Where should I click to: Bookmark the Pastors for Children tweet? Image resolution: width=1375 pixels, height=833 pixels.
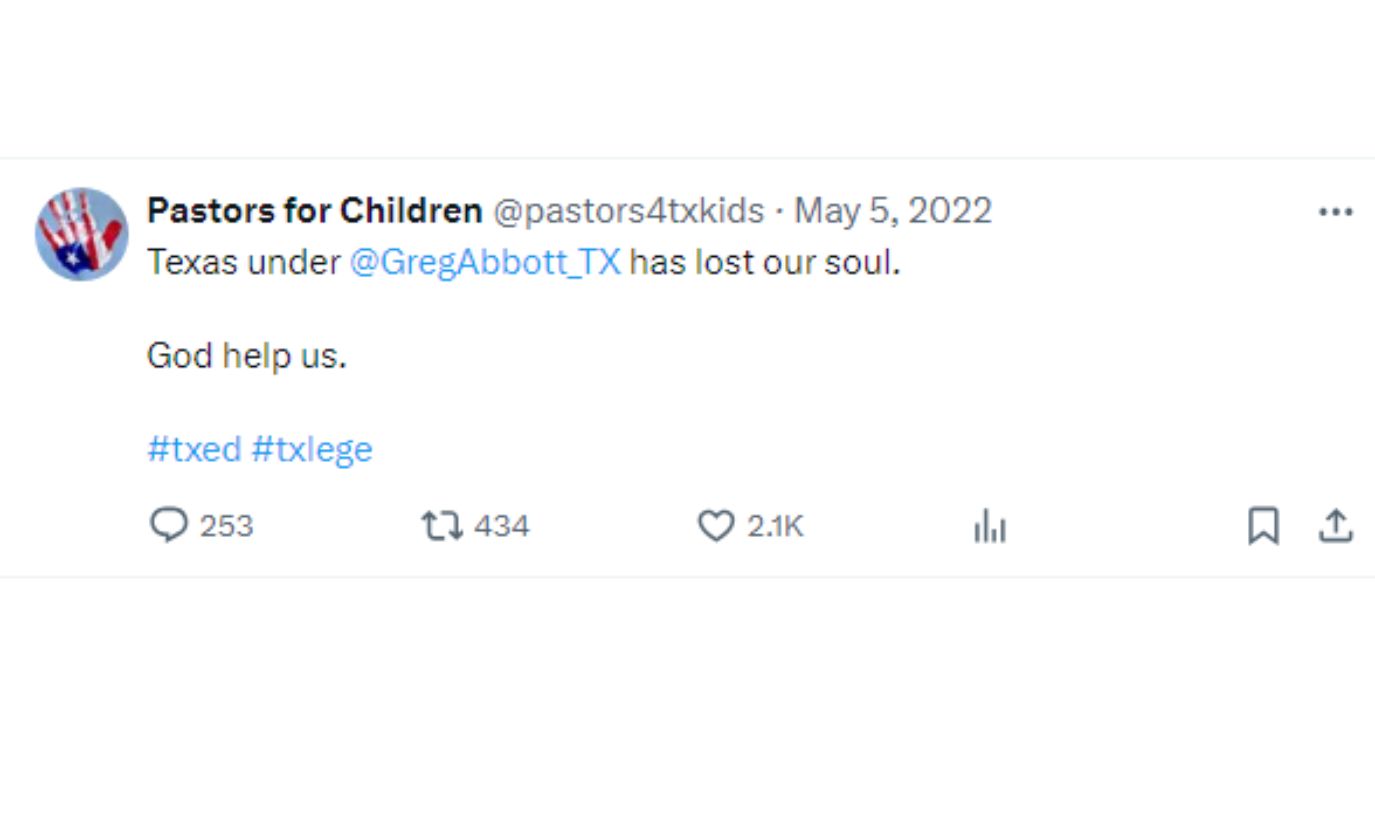click(1263, 526)
